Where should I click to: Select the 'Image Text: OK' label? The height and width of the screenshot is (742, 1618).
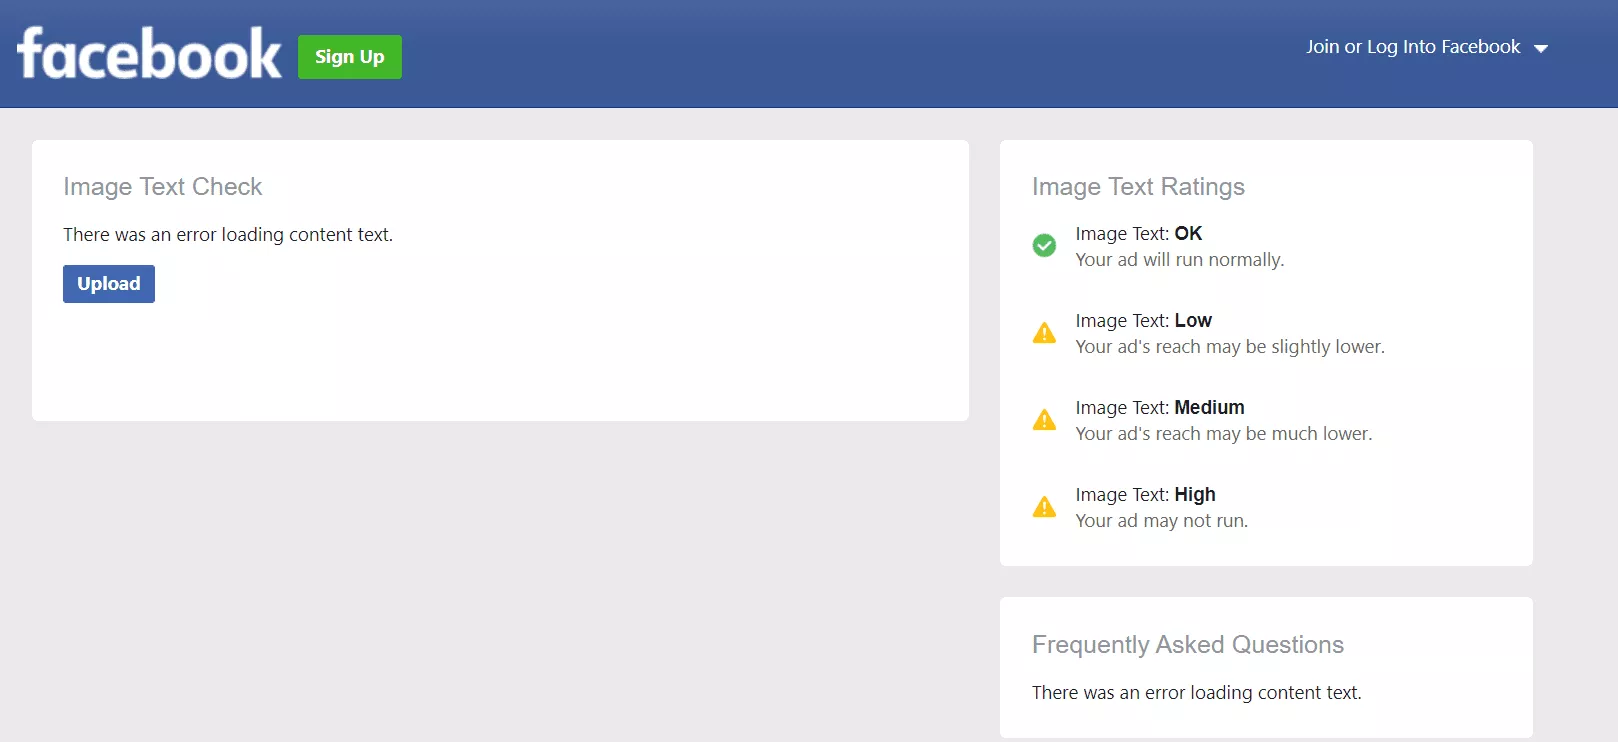1138,234
